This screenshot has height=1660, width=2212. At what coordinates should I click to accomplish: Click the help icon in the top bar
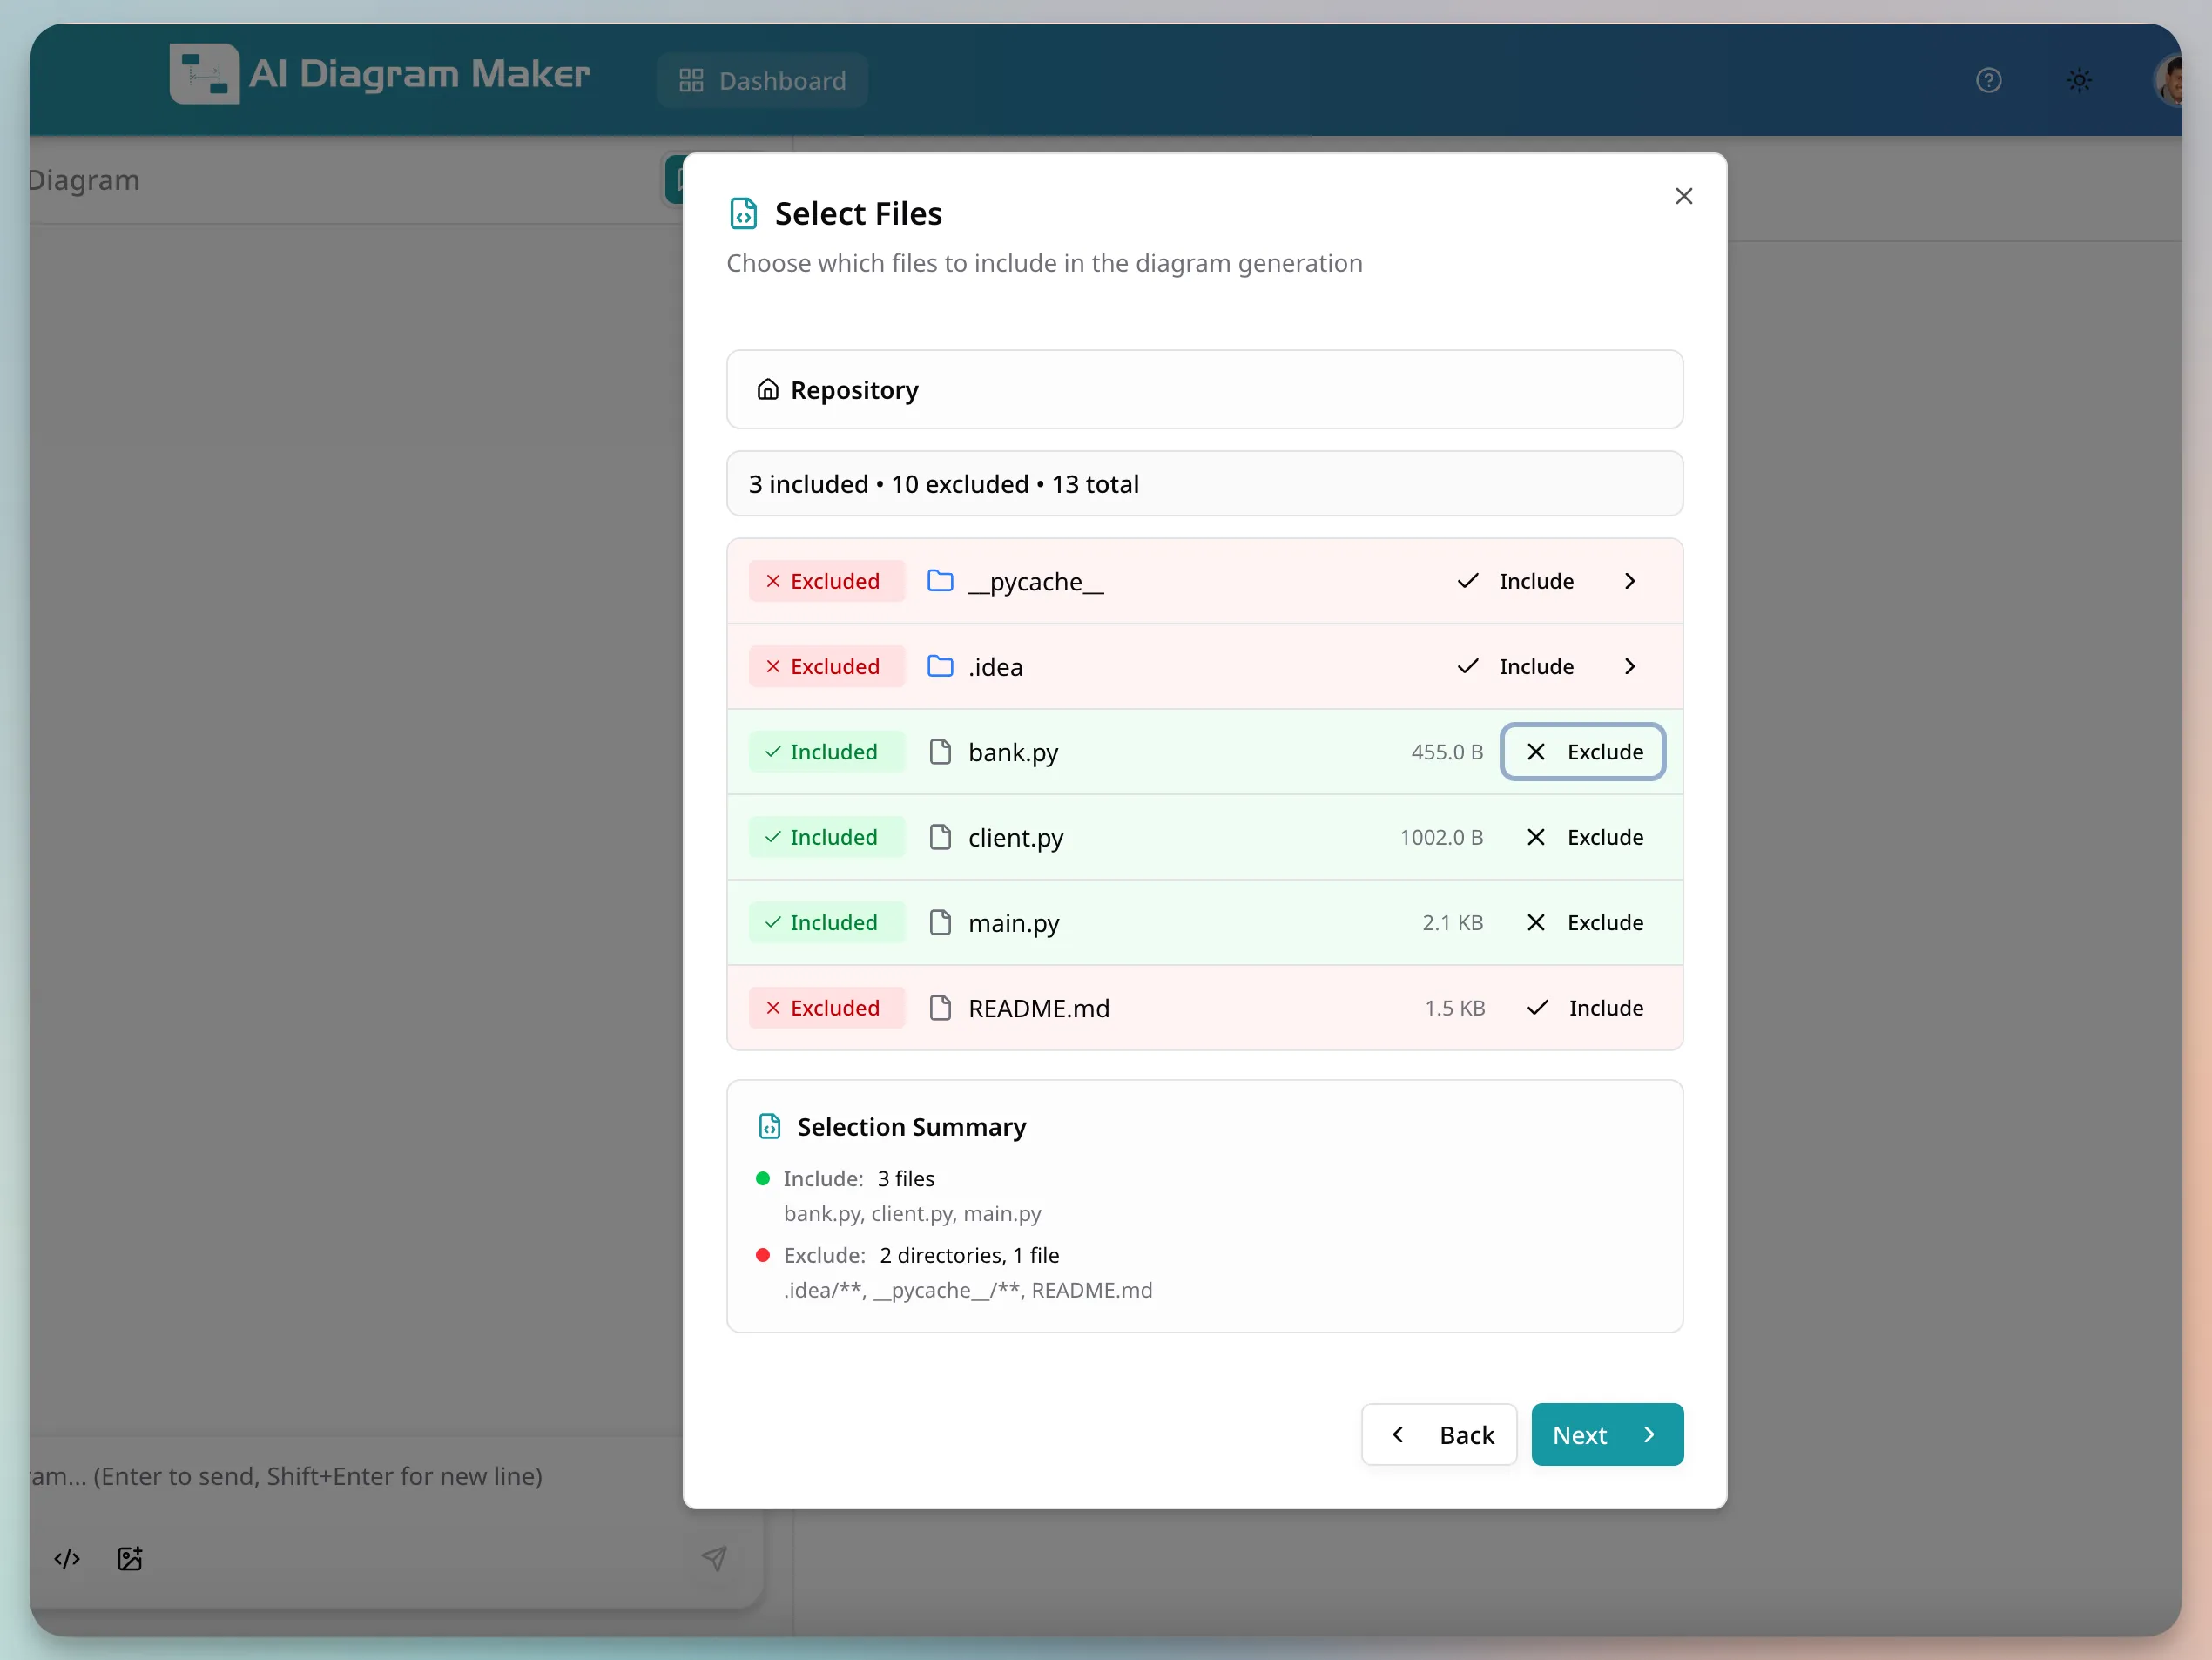(1989, 80)
